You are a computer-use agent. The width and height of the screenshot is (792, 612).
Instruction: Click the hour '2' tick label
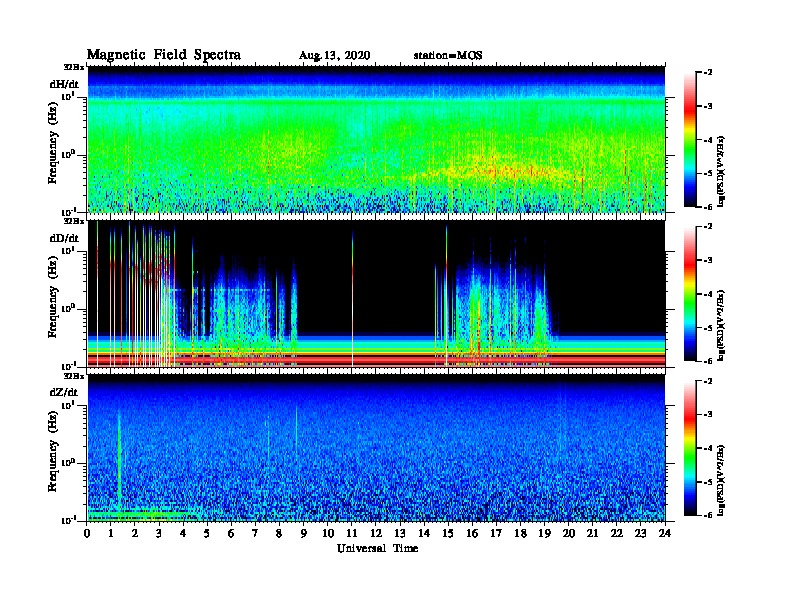point(135,533)
